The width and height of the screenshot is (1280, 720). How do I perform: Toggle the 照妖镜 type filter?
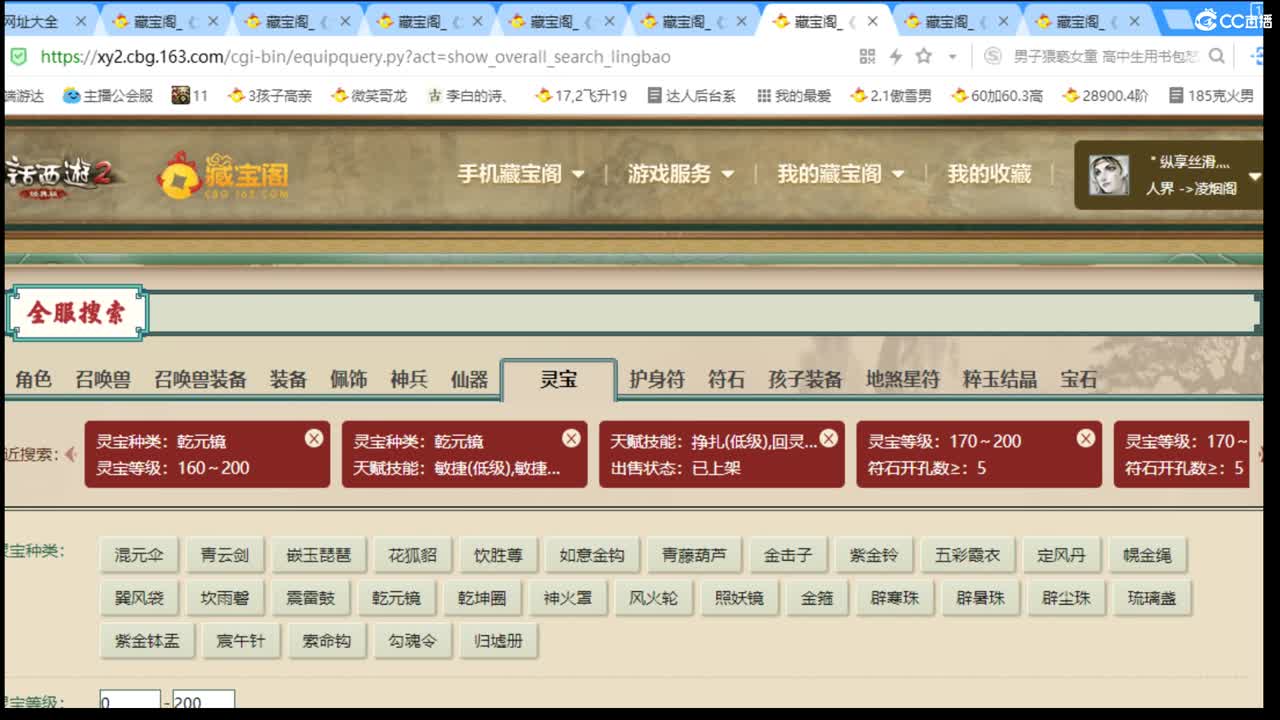tap(739, 598)
